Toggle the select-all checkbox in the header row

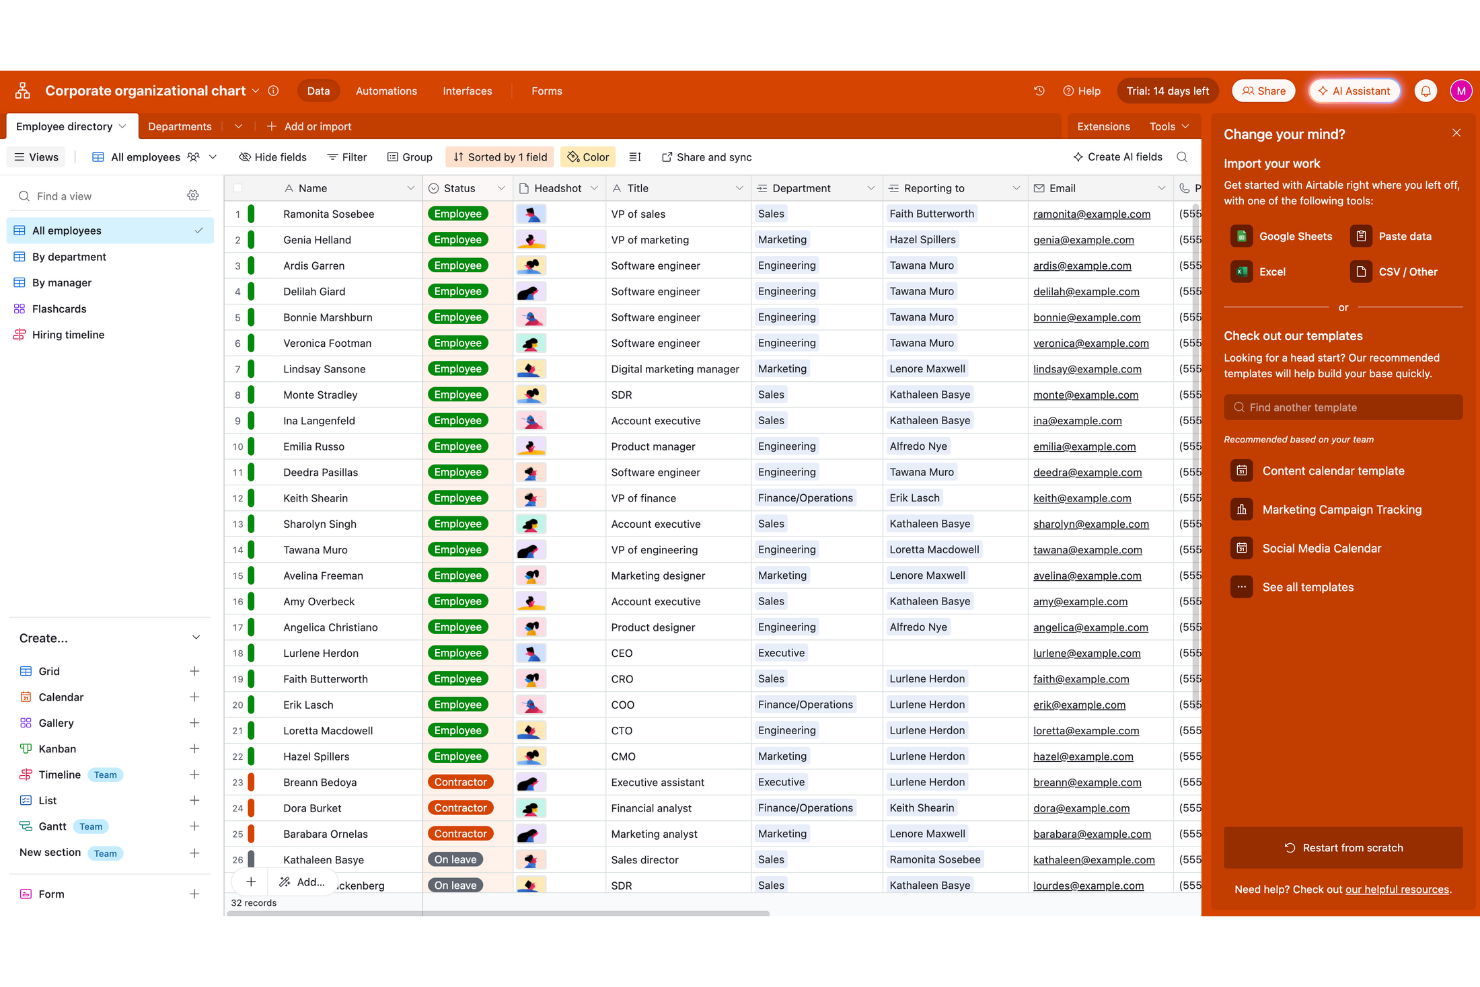[x=237, y=187]
